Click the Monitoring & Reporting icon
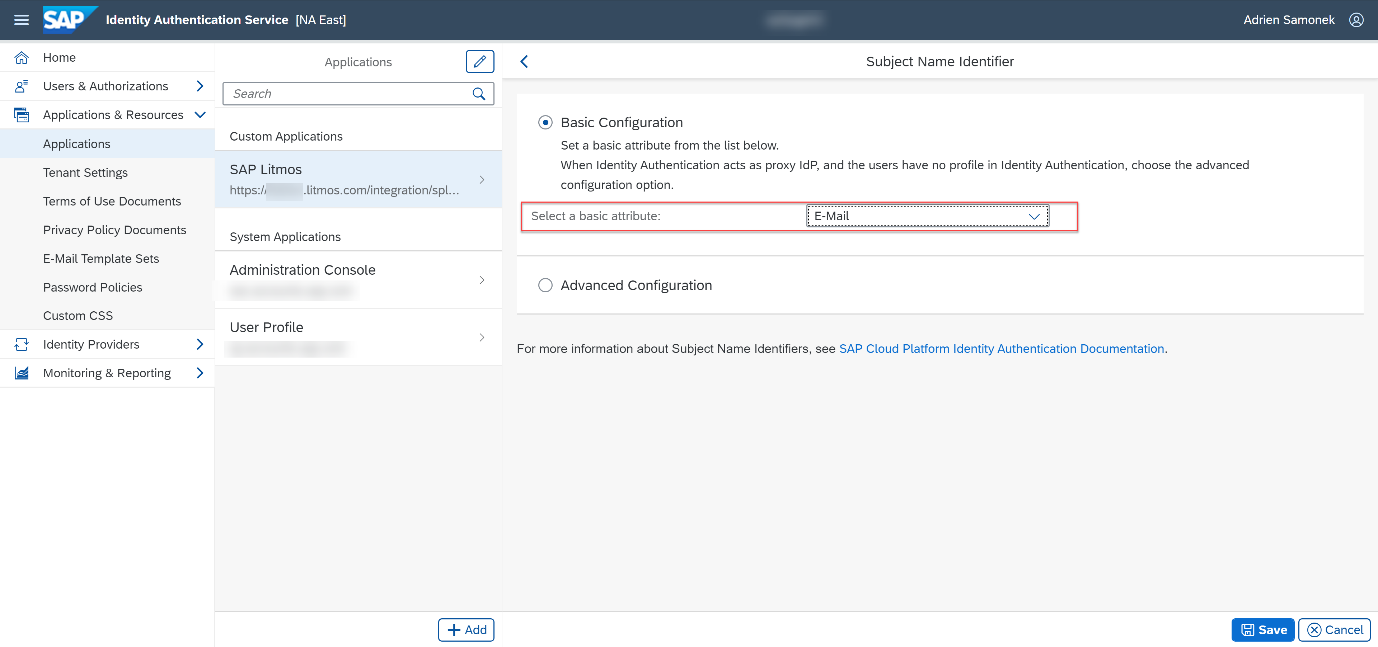This screenshot has height=647, width=1378. coord(21,373)
